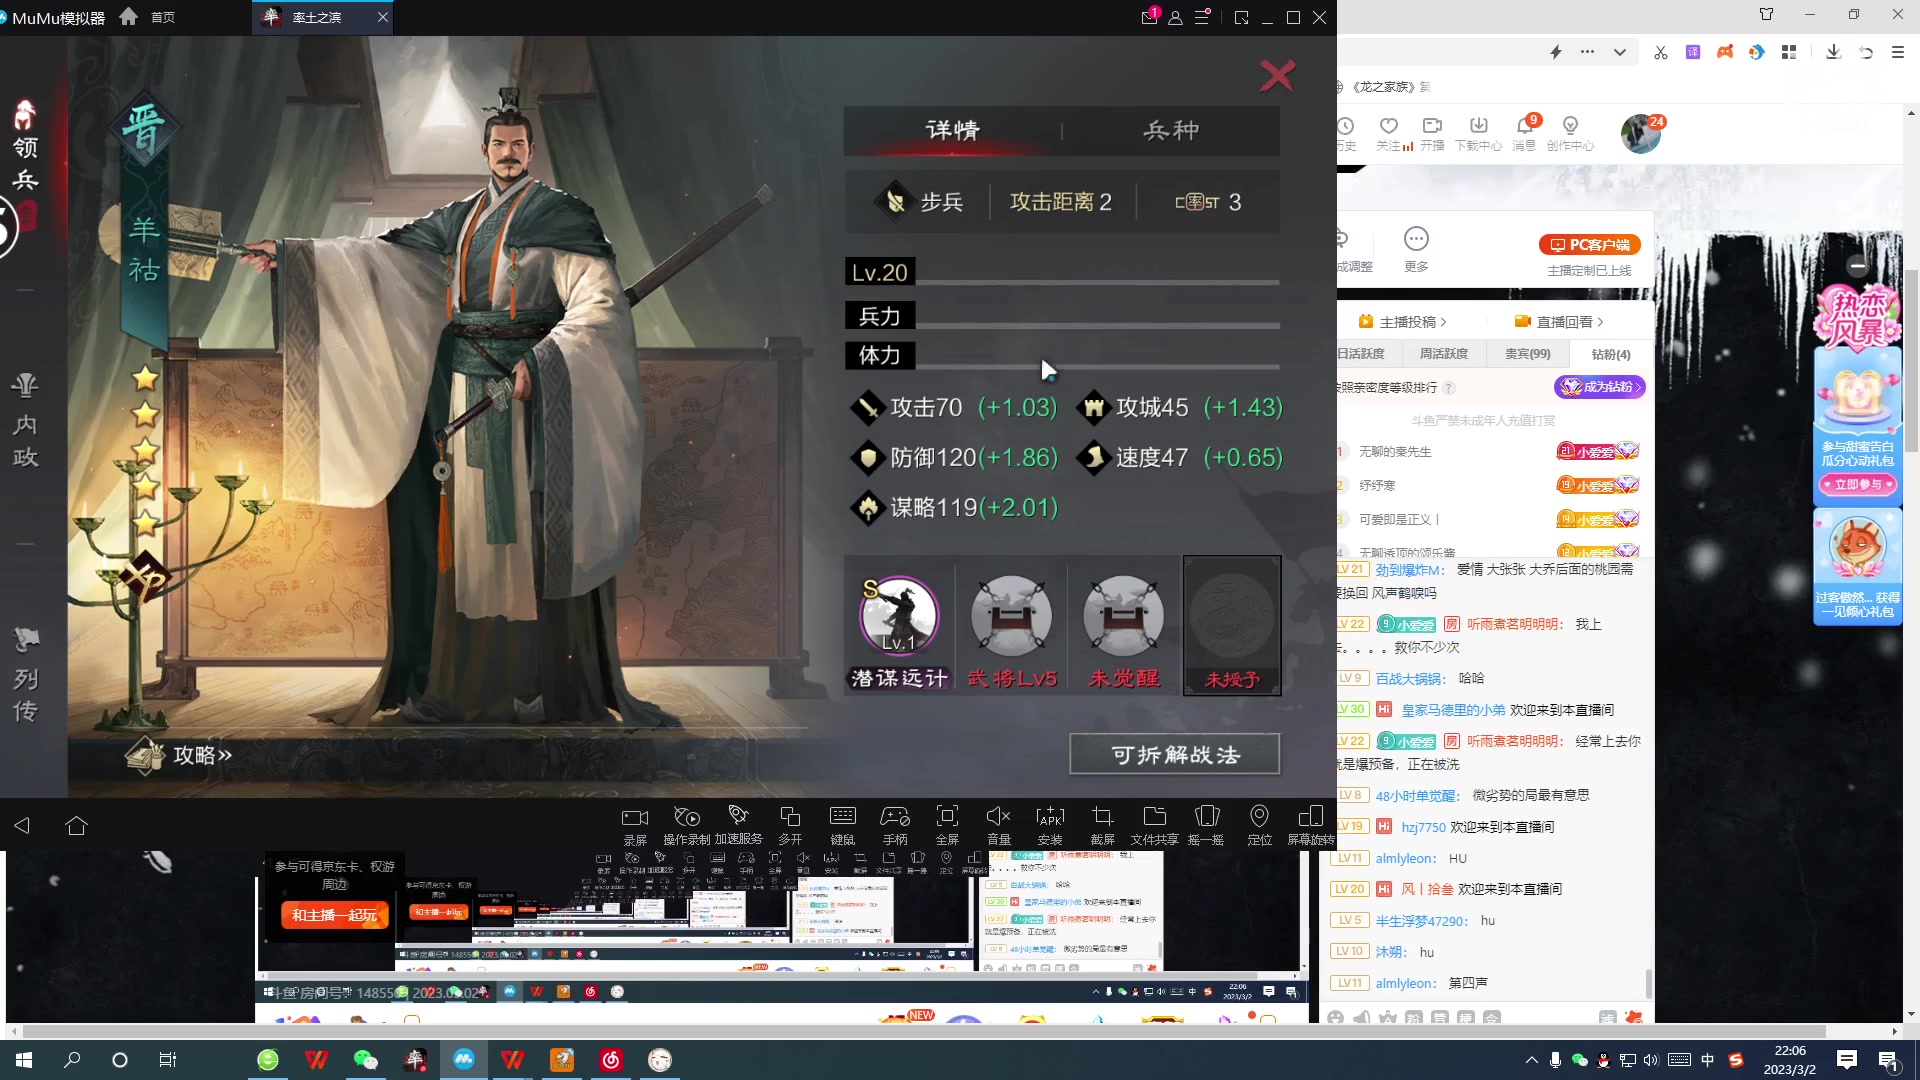The width and height of the screenshot is (1920, 1080).
Task: Open MuMu mail icon with notification badge
Action: [x=1149, y=17]
